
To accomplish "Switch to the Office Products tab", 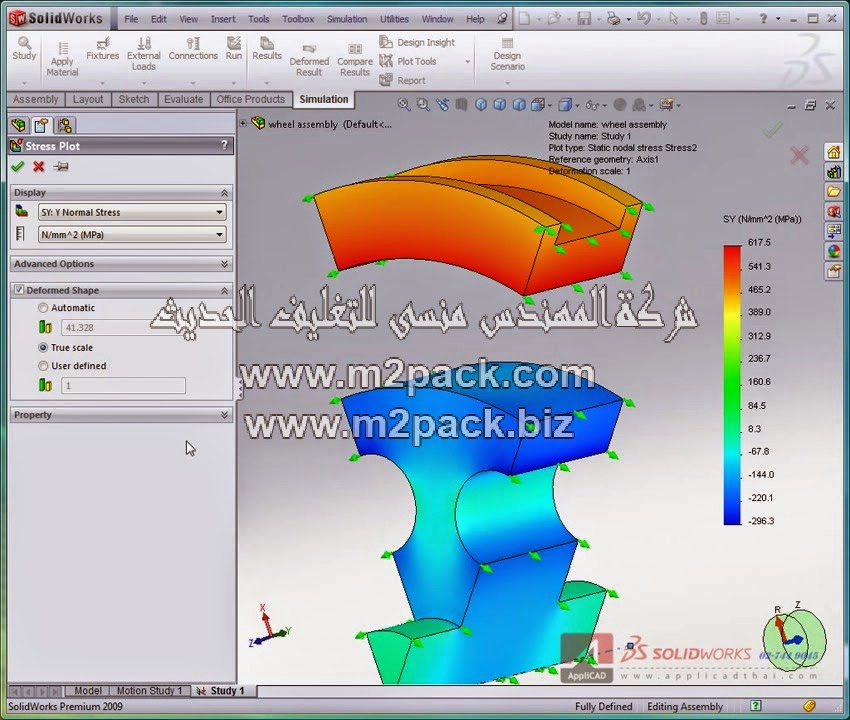I will tap(250, 99).
